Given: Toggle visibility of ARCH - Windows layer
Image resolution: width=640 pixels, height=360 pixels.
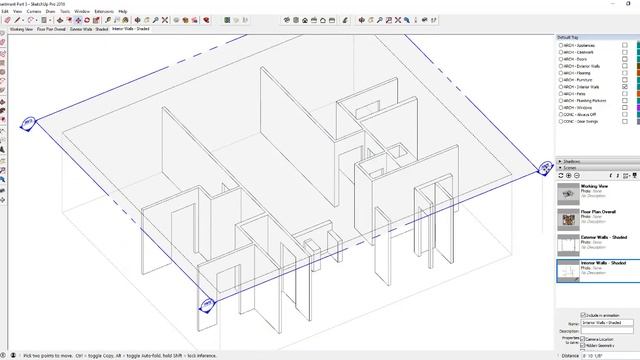Looking at the screenshot, I should pyautogui.click(x=624, y=108).
